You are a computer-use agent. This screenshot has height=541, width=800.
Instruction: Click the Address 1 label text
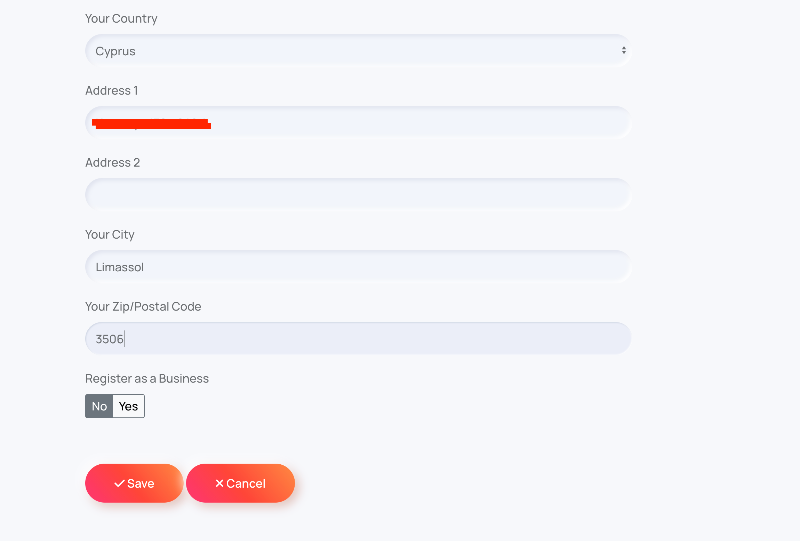[x=112, y=90]
